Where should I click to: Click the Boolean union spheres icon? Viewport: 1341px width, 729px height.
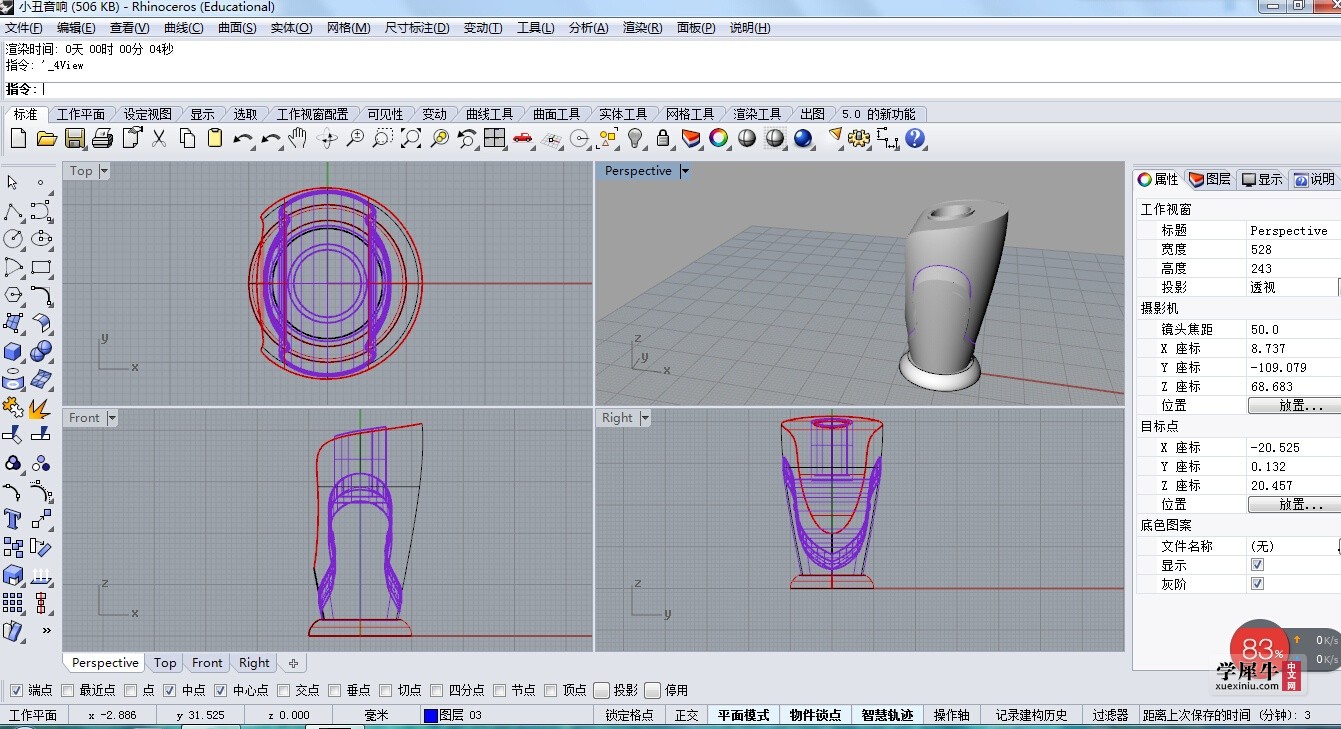coord(41,351)
